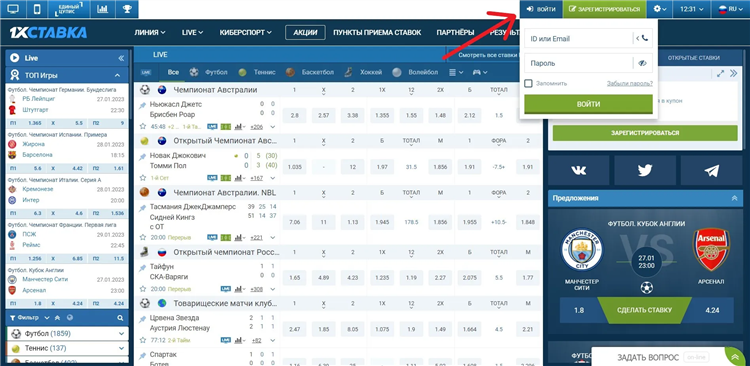Click СДЕЛАТЬ СТАВКУ on Man City–Arsenal
Viewport: 750px width, 366px height.
[644, 310]
